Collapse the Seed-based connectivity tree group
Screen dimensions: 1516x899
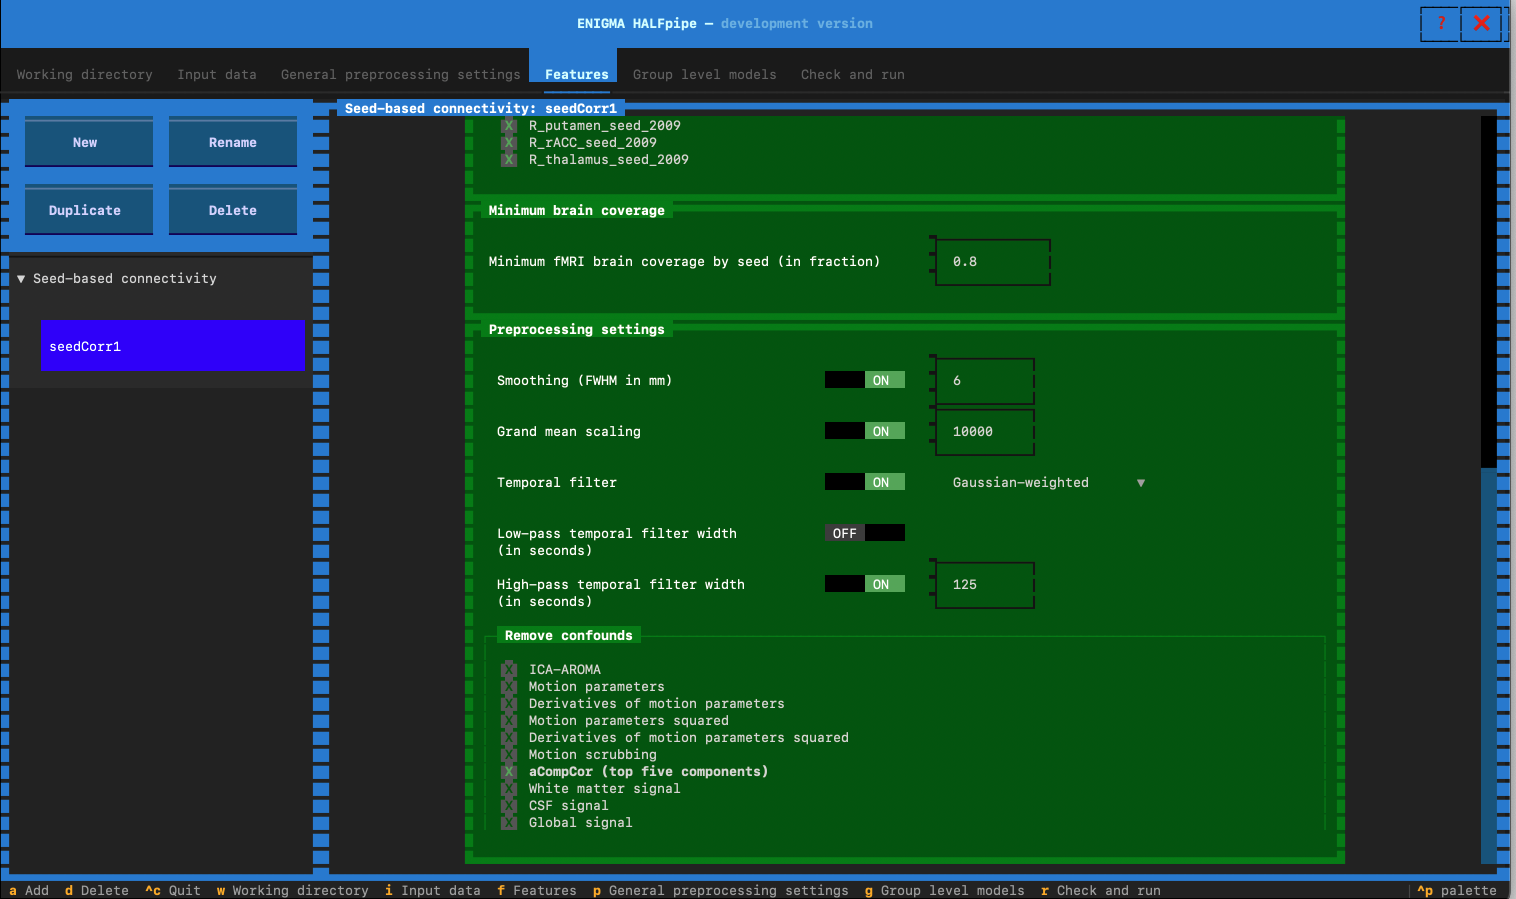(x=21, y=279)
